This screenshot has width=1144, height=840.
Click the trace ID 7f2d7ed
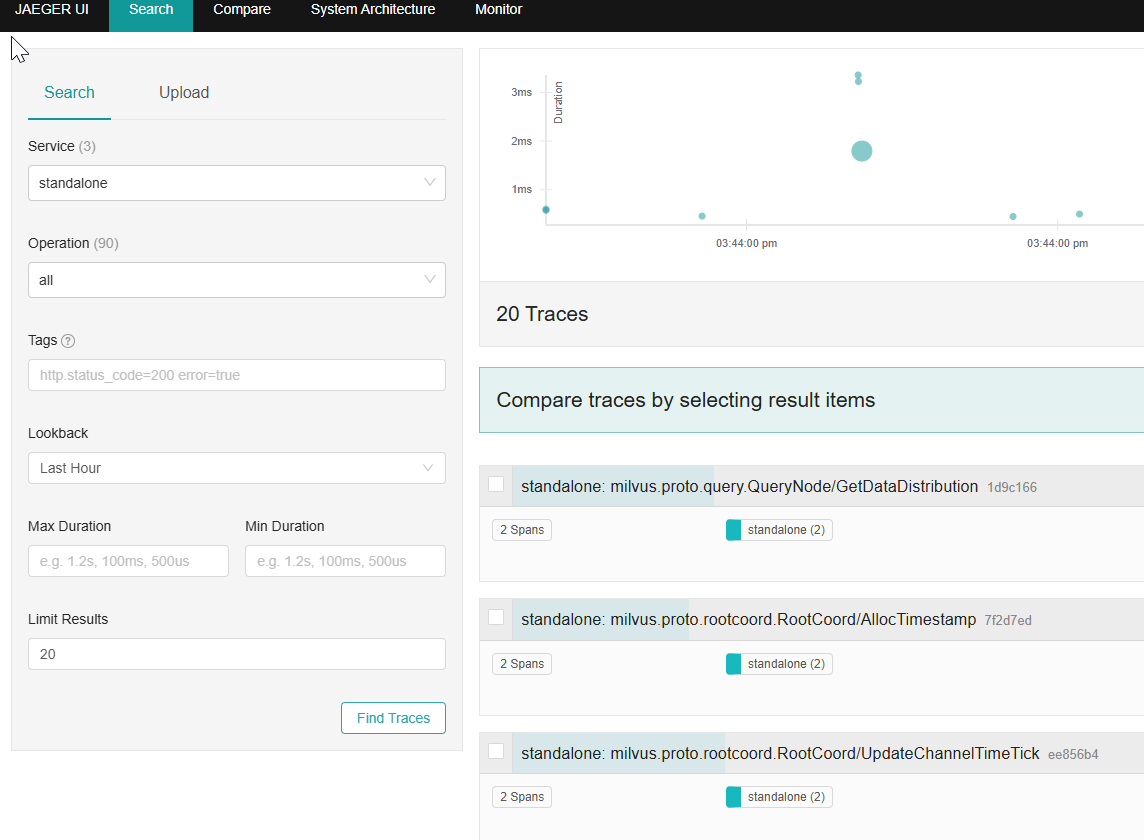(x=1008, y=620)
